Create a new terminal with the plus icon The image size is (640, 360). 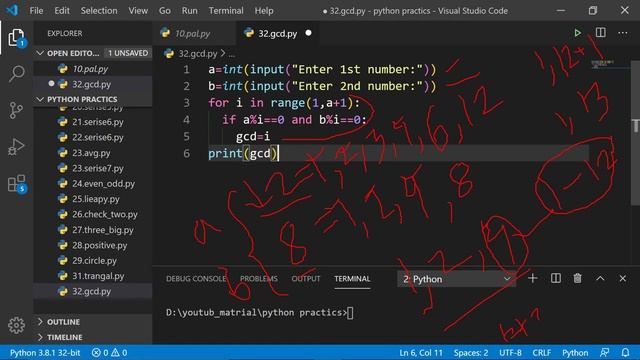tap(532, 278)
